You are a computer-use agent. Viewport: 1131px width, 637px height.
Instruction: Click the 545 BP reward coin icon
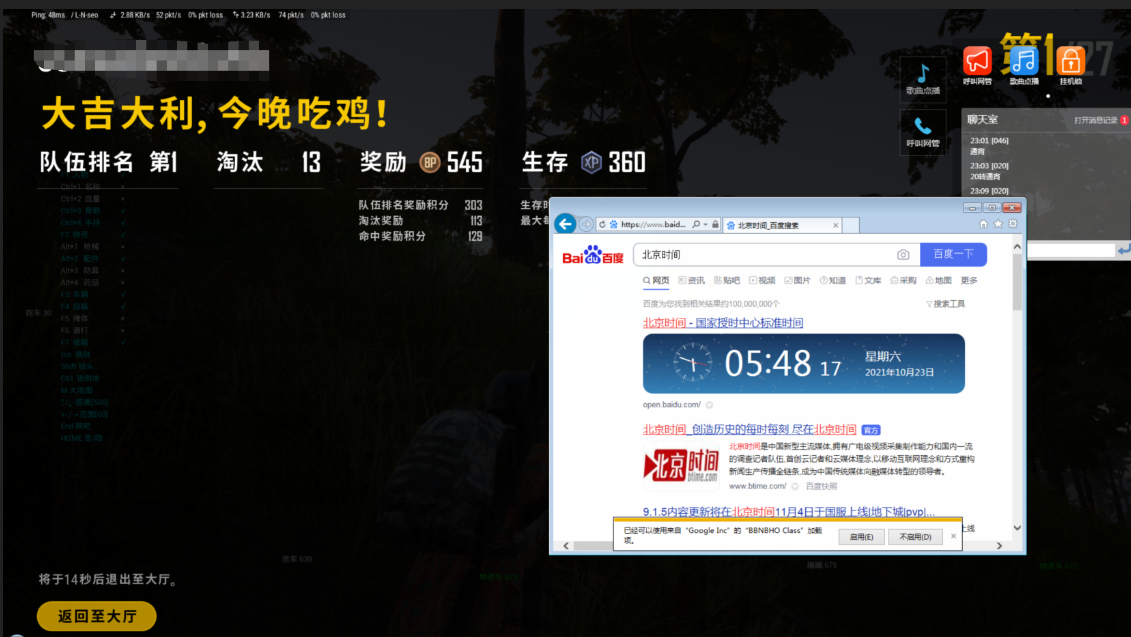pos(430,162)
